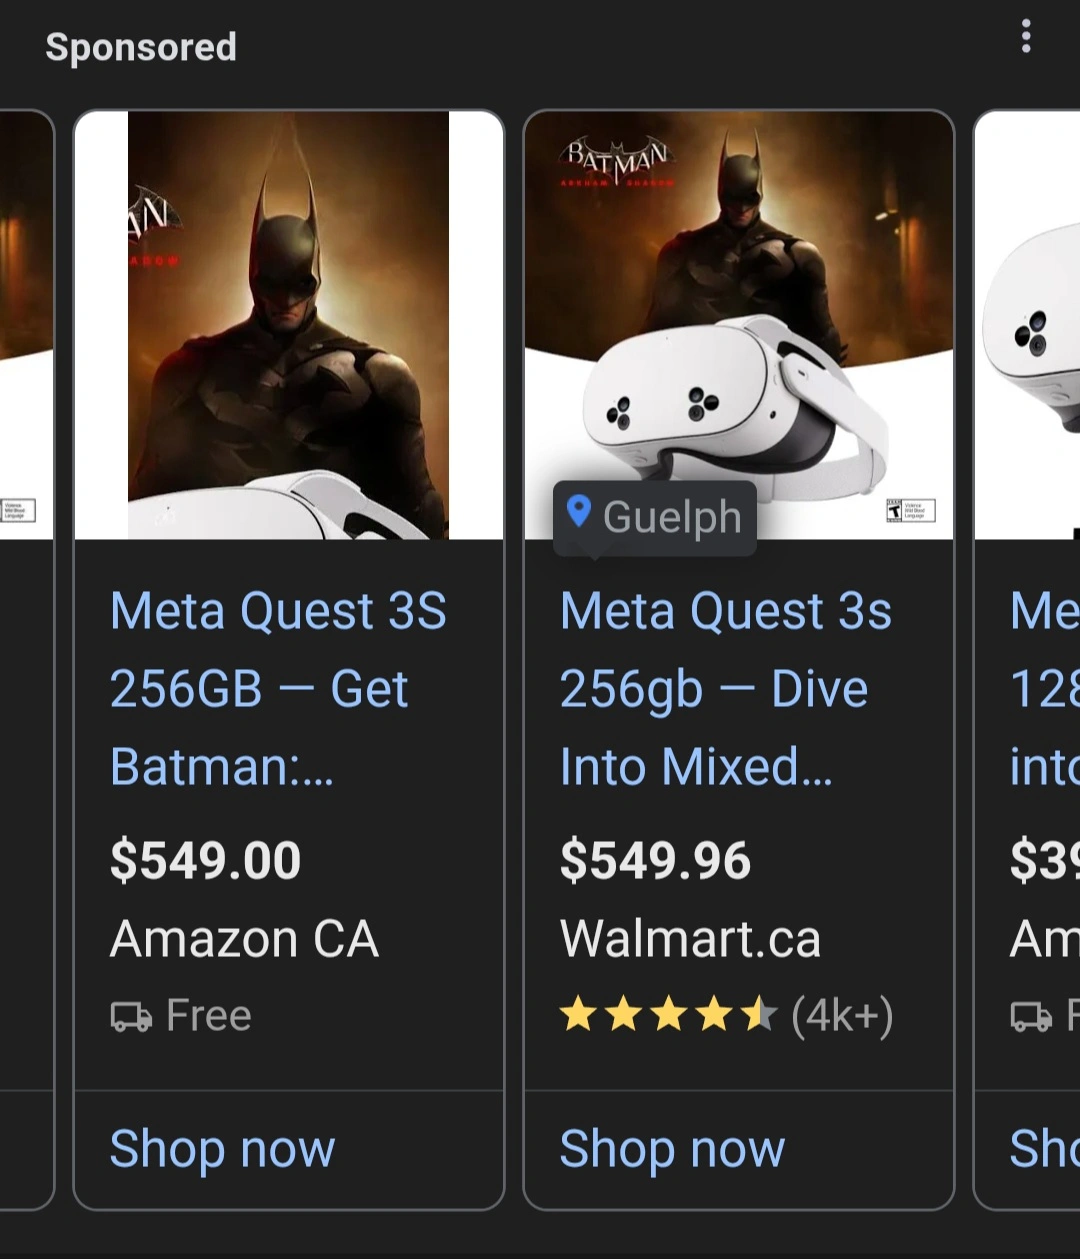Click the yellow star rating on Walmart.ca listing

coord(668,1015)
